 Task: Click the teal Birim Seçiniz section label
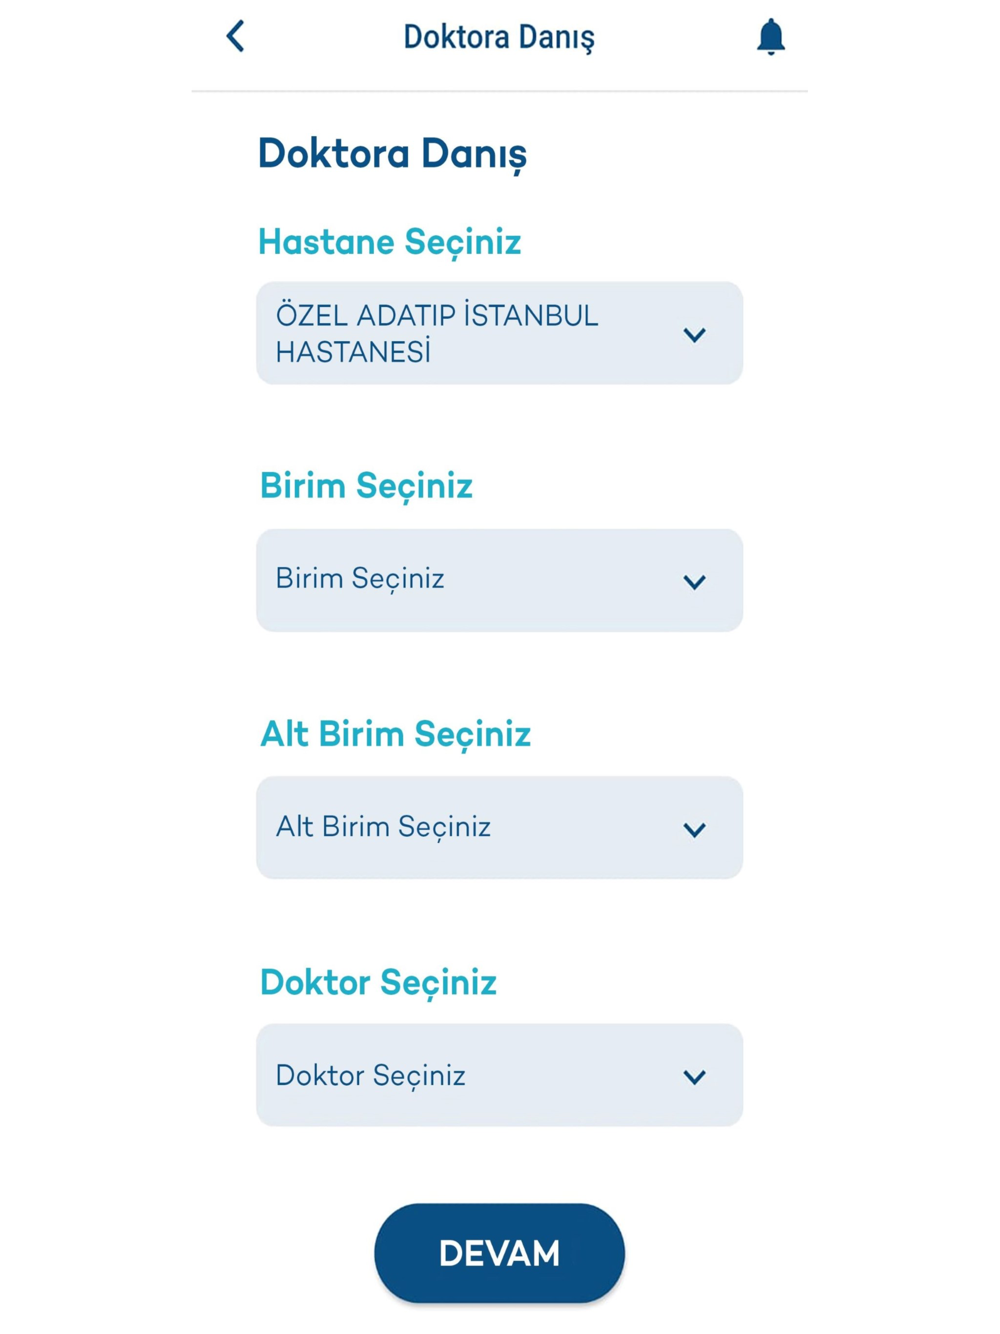[366, 486]
